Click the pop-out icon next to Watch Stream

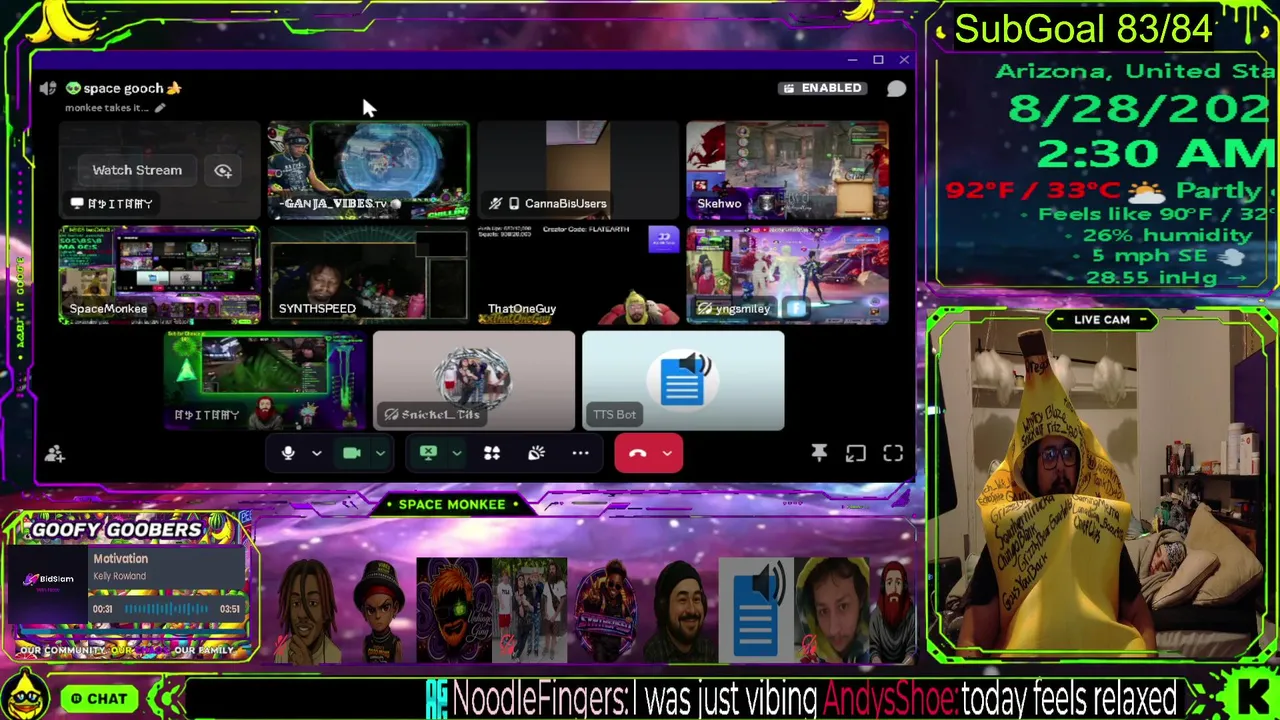(223, 170)
